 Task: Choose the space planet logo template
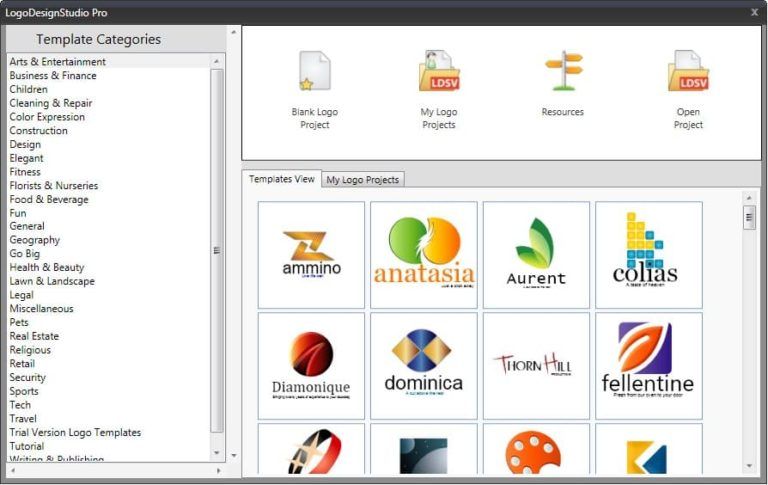[x=424, y=449]
